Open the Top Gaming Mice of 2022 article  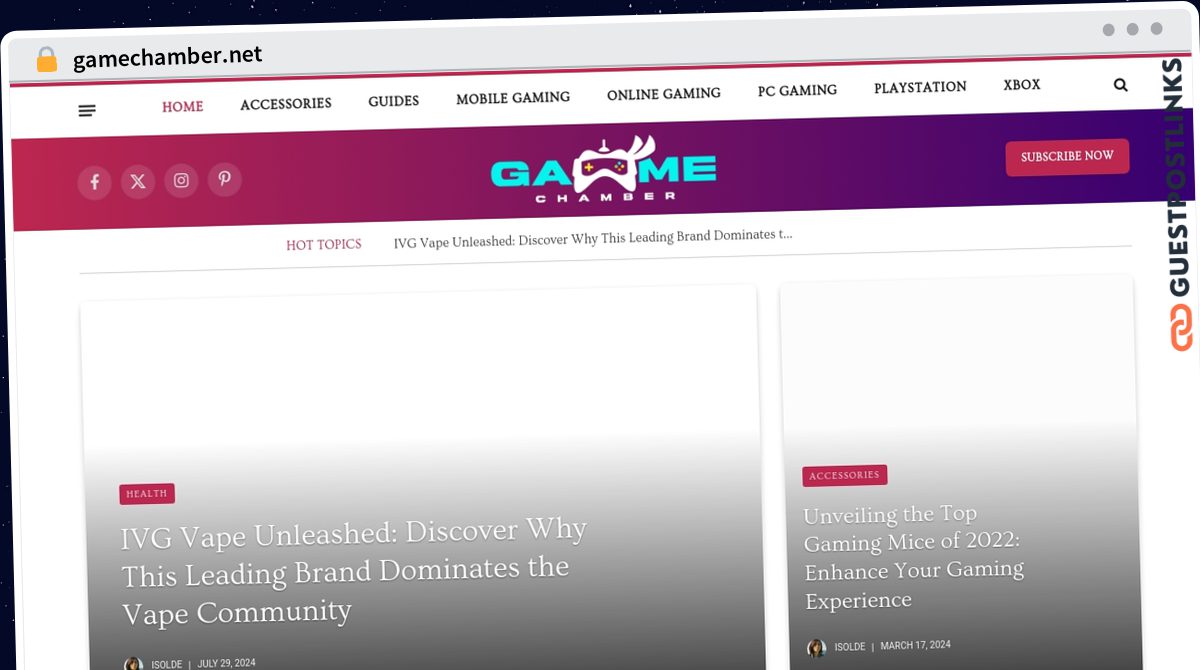click(914, 557)
